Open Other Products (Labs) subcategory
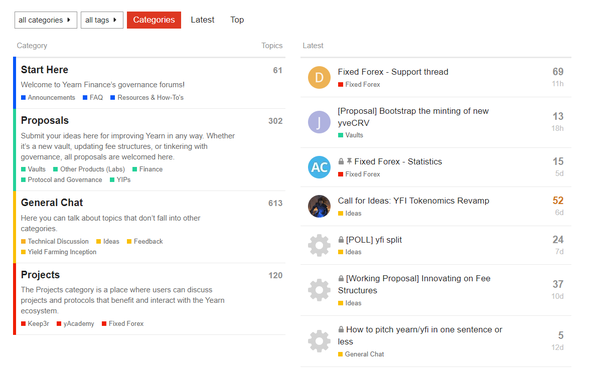 tap(89, 169)
